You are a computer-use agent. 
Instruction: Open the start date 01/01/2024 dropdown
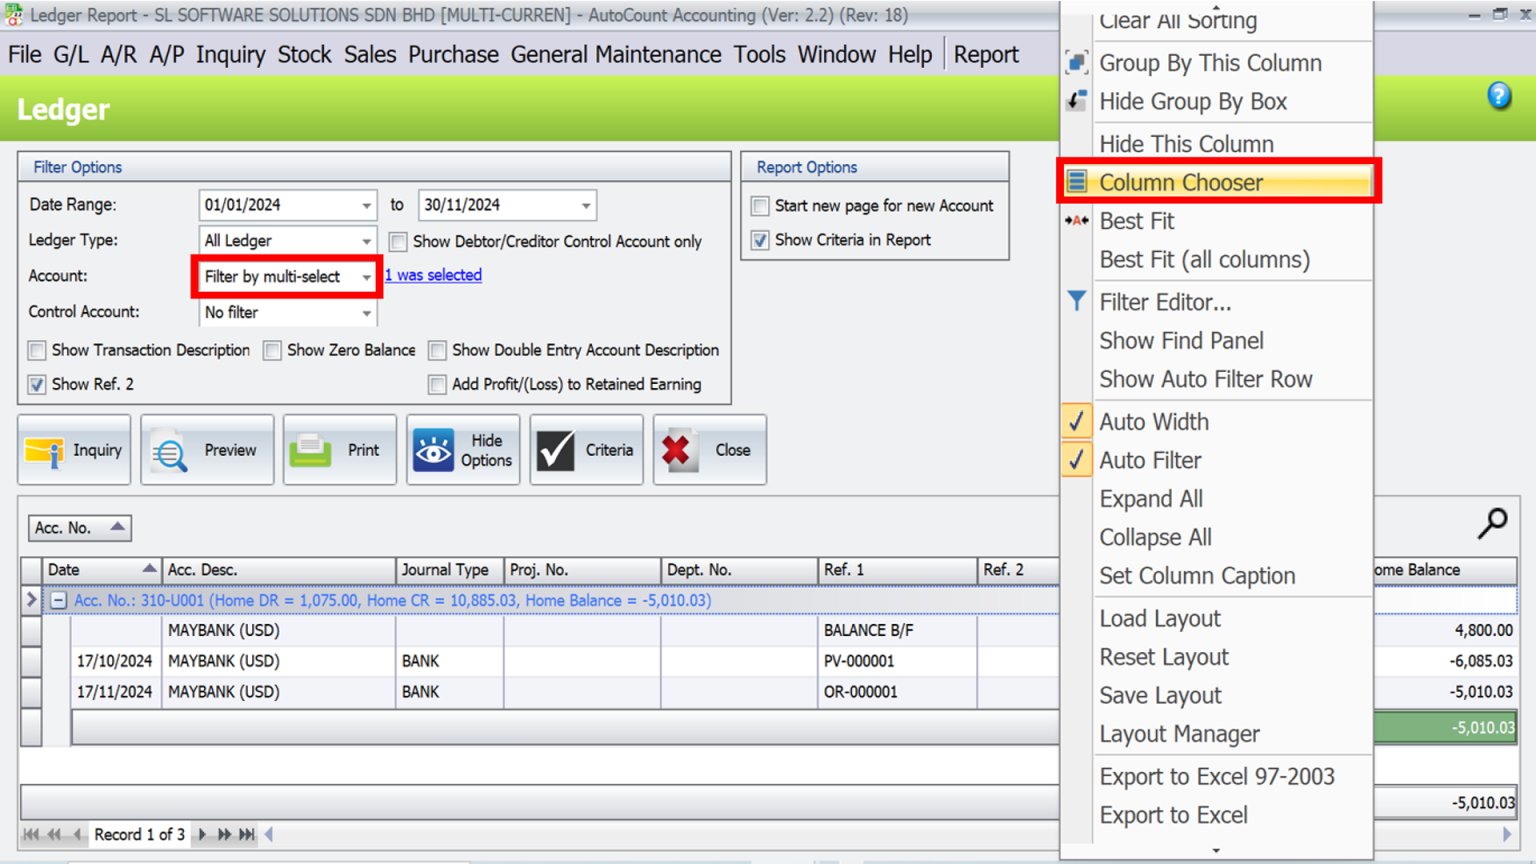coord(366,205)
